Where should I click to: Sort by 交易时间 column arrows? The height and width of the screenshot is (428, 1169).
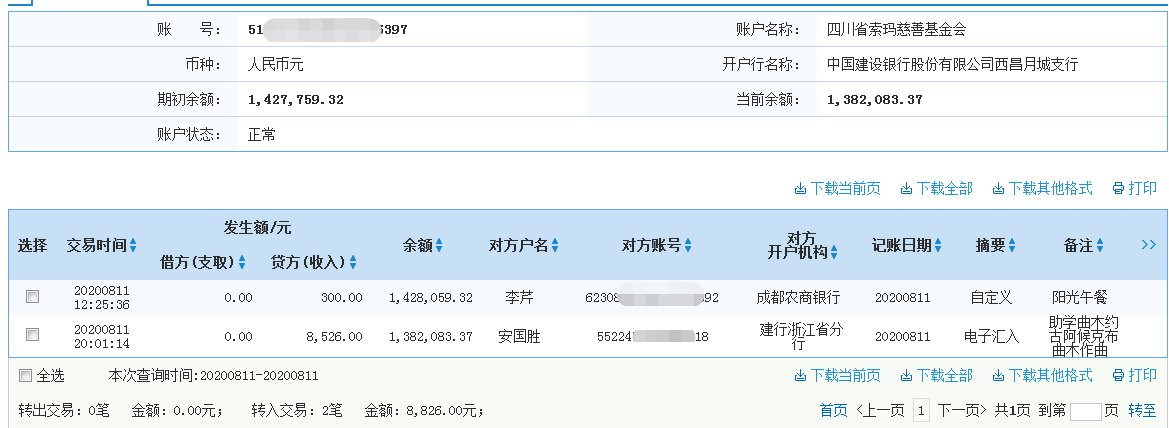tap(133, 245)
